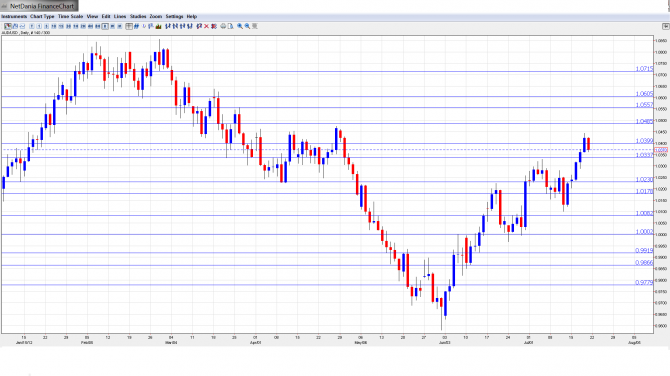670x376 pixels.
Task: Select the fourth blue line-drawing tool icon
Action: point(190,26)
